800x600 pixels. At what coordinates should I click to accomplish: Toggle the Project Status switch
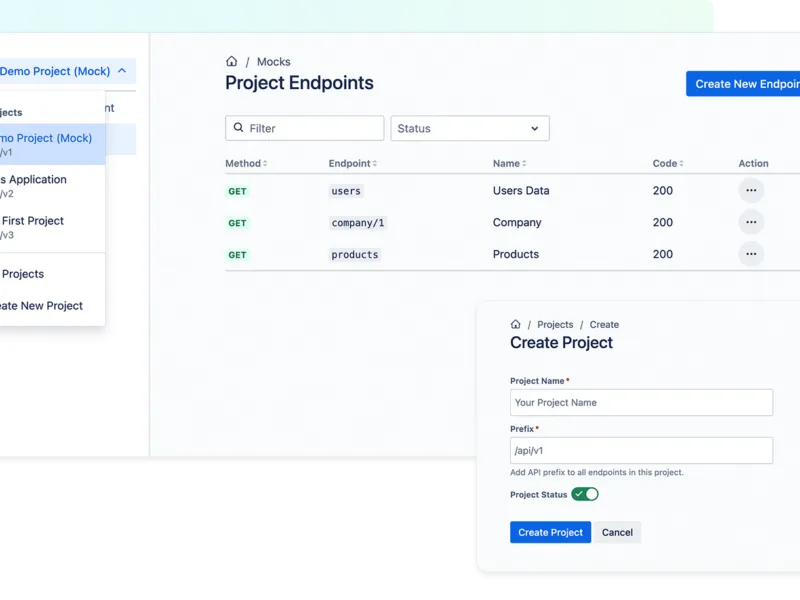(x=585, y=494)
